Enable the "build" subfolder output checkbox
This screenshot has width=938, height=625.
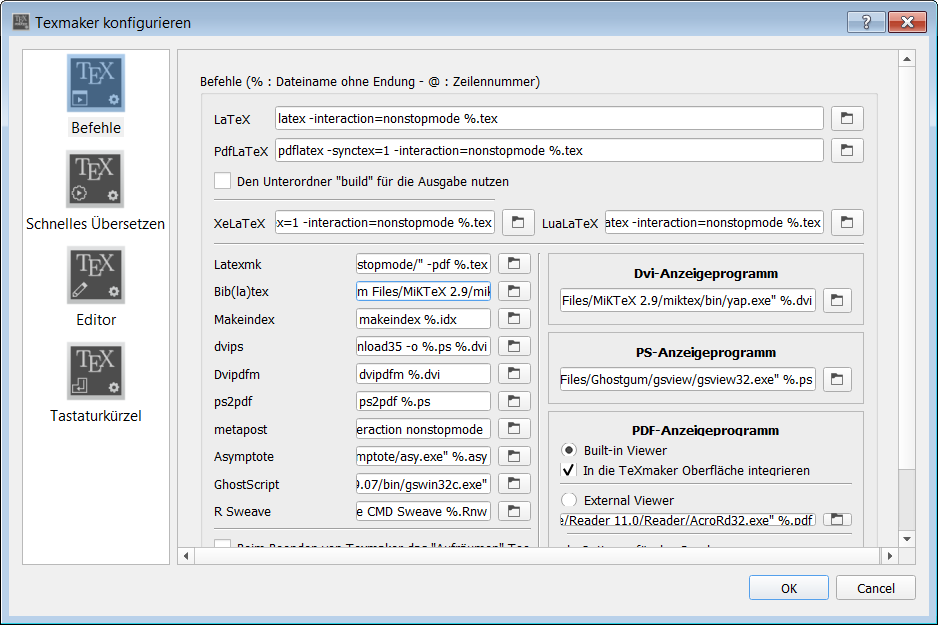(x=223, y=181)
